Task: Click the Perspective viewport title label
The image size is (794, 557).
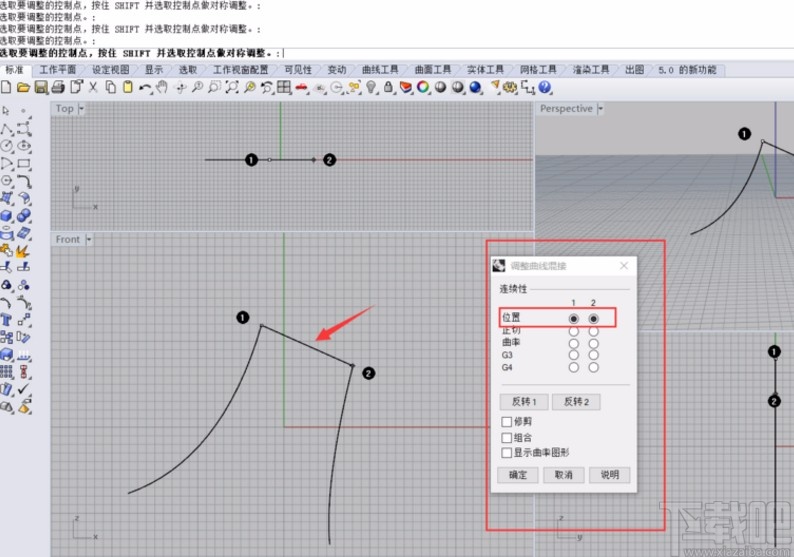Action: [x=566, y=108]
